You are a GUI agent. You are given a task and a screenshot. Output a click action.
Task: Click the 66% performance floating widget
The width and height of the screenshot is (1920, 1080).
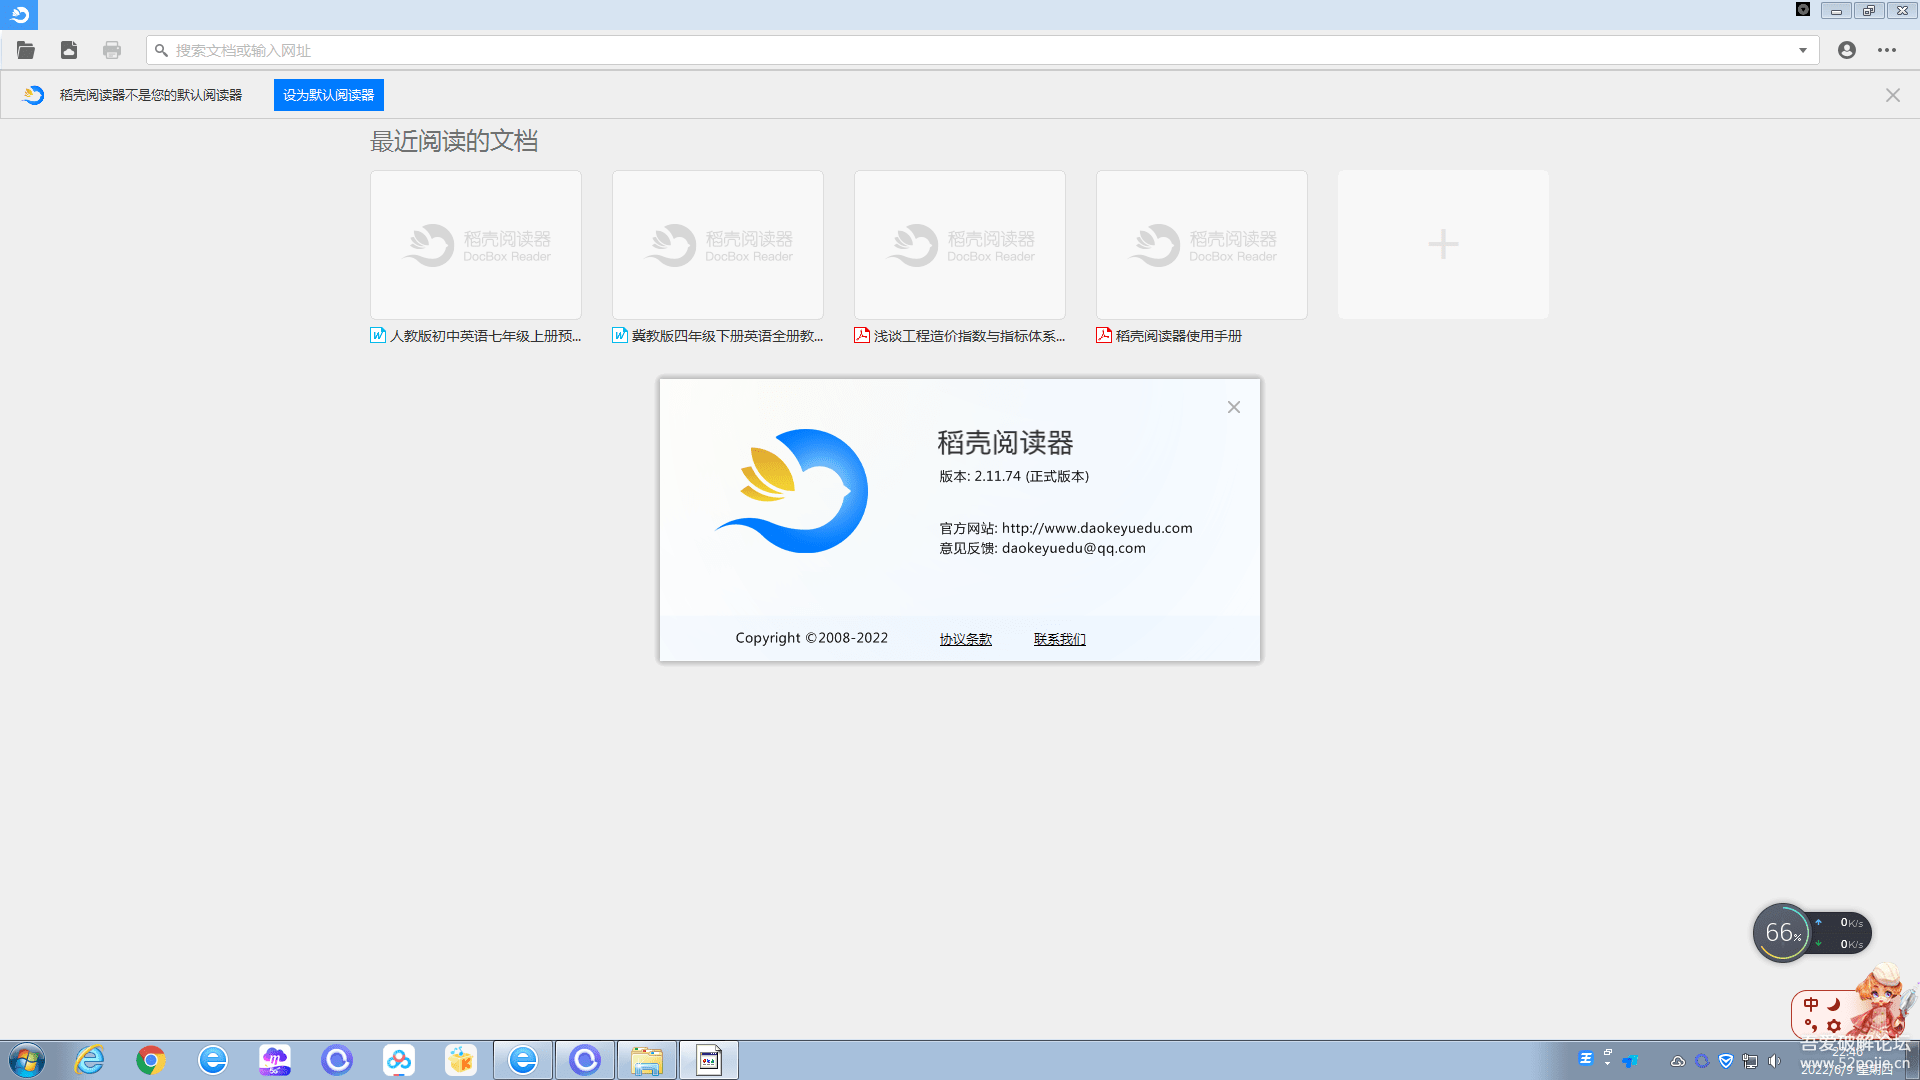click(1783, 933)
